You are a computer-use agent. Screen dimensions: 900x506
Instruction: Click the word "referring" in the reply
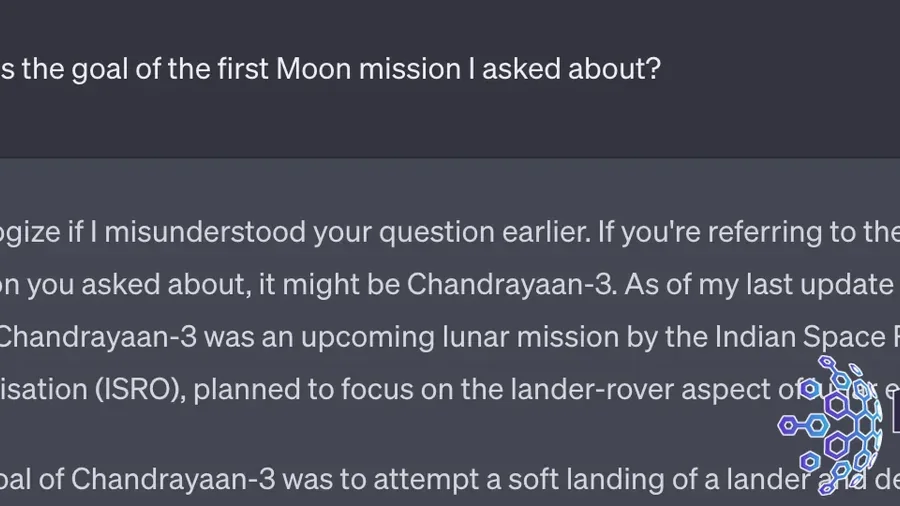click(x=765, y=233)
